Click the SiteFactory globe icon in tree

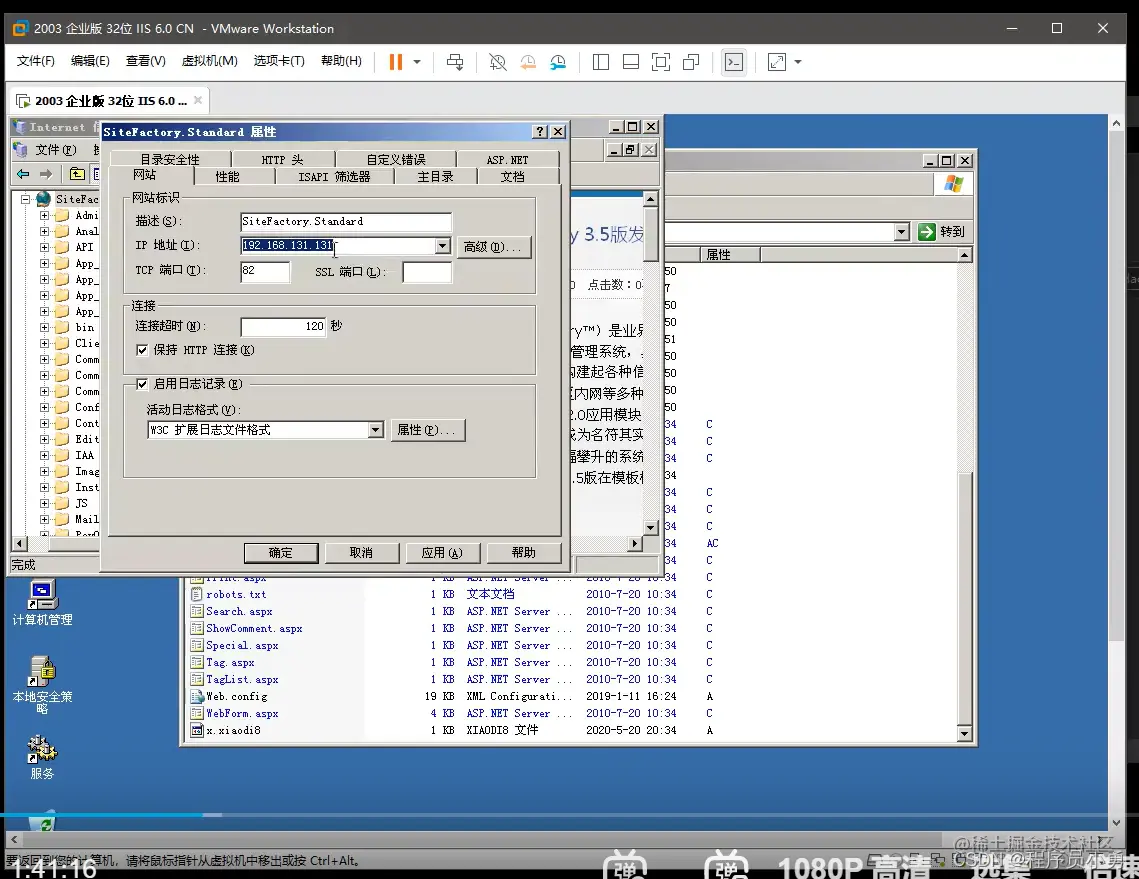click(x=44, y=198)
